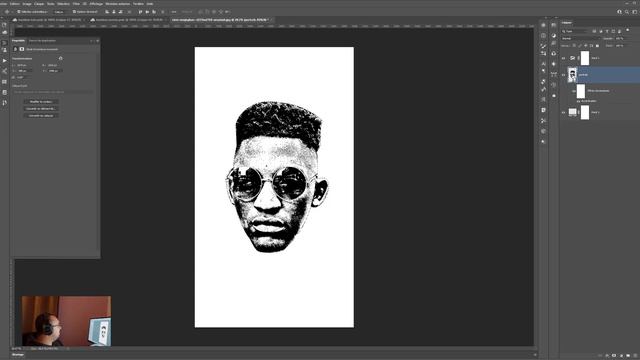Hide the selected portrait smart object layer
Screen dimensions: 640x360
563,75
